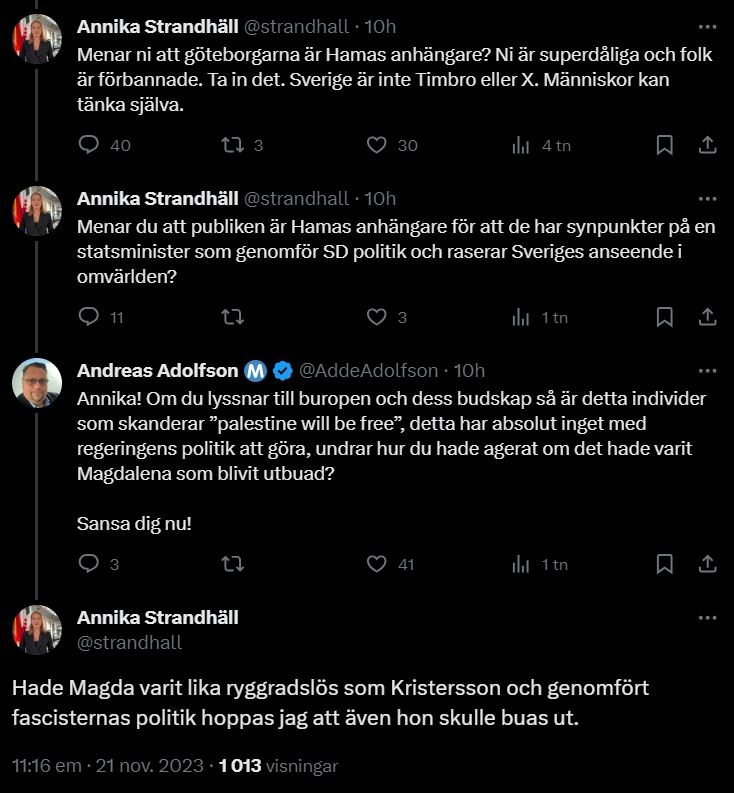Like the second tweet with 3 likes

(376, 318)
